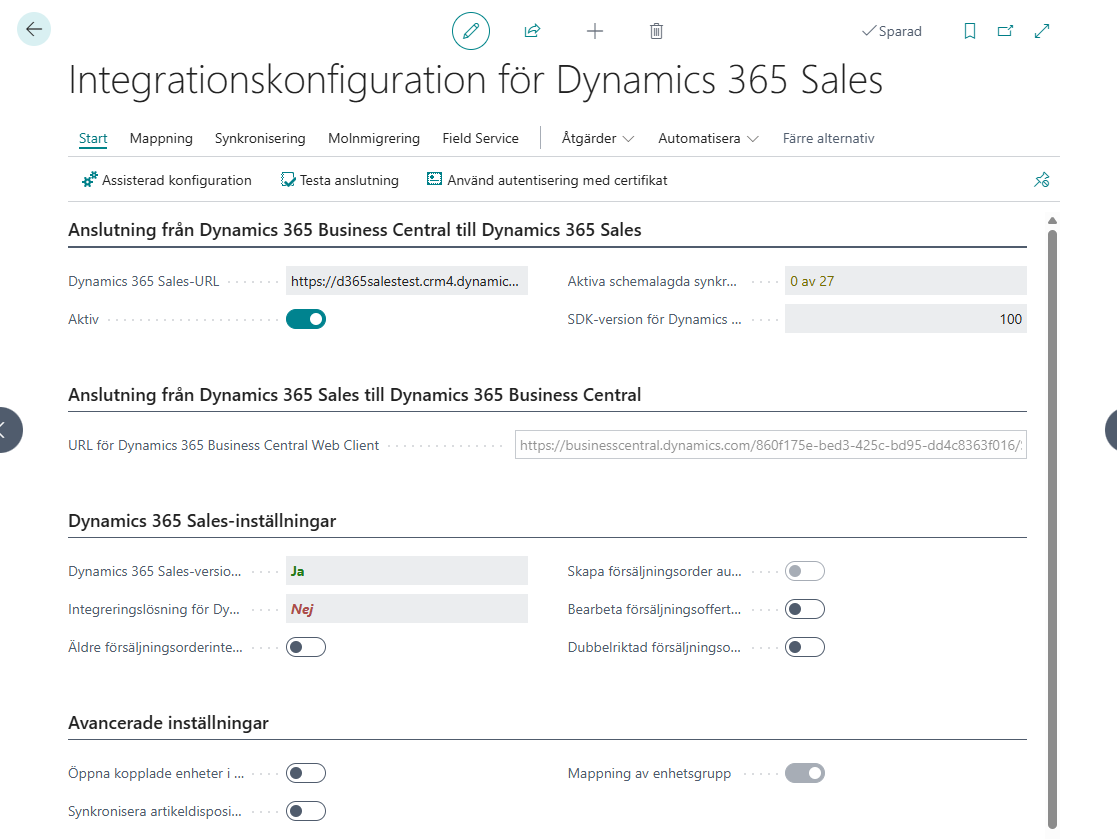
Task: Expand the Automatisera dropdown menu
Action: 708,139
